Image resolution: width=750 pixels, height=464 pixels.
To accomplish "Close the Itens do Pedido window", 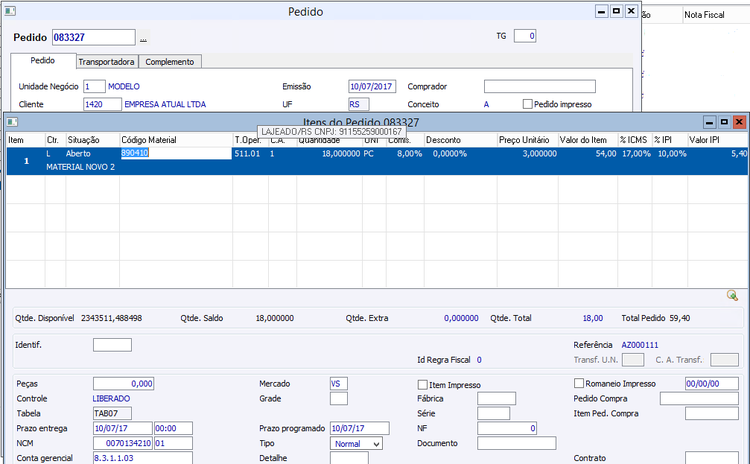I will pyautogui.click(x=739, y=122).
